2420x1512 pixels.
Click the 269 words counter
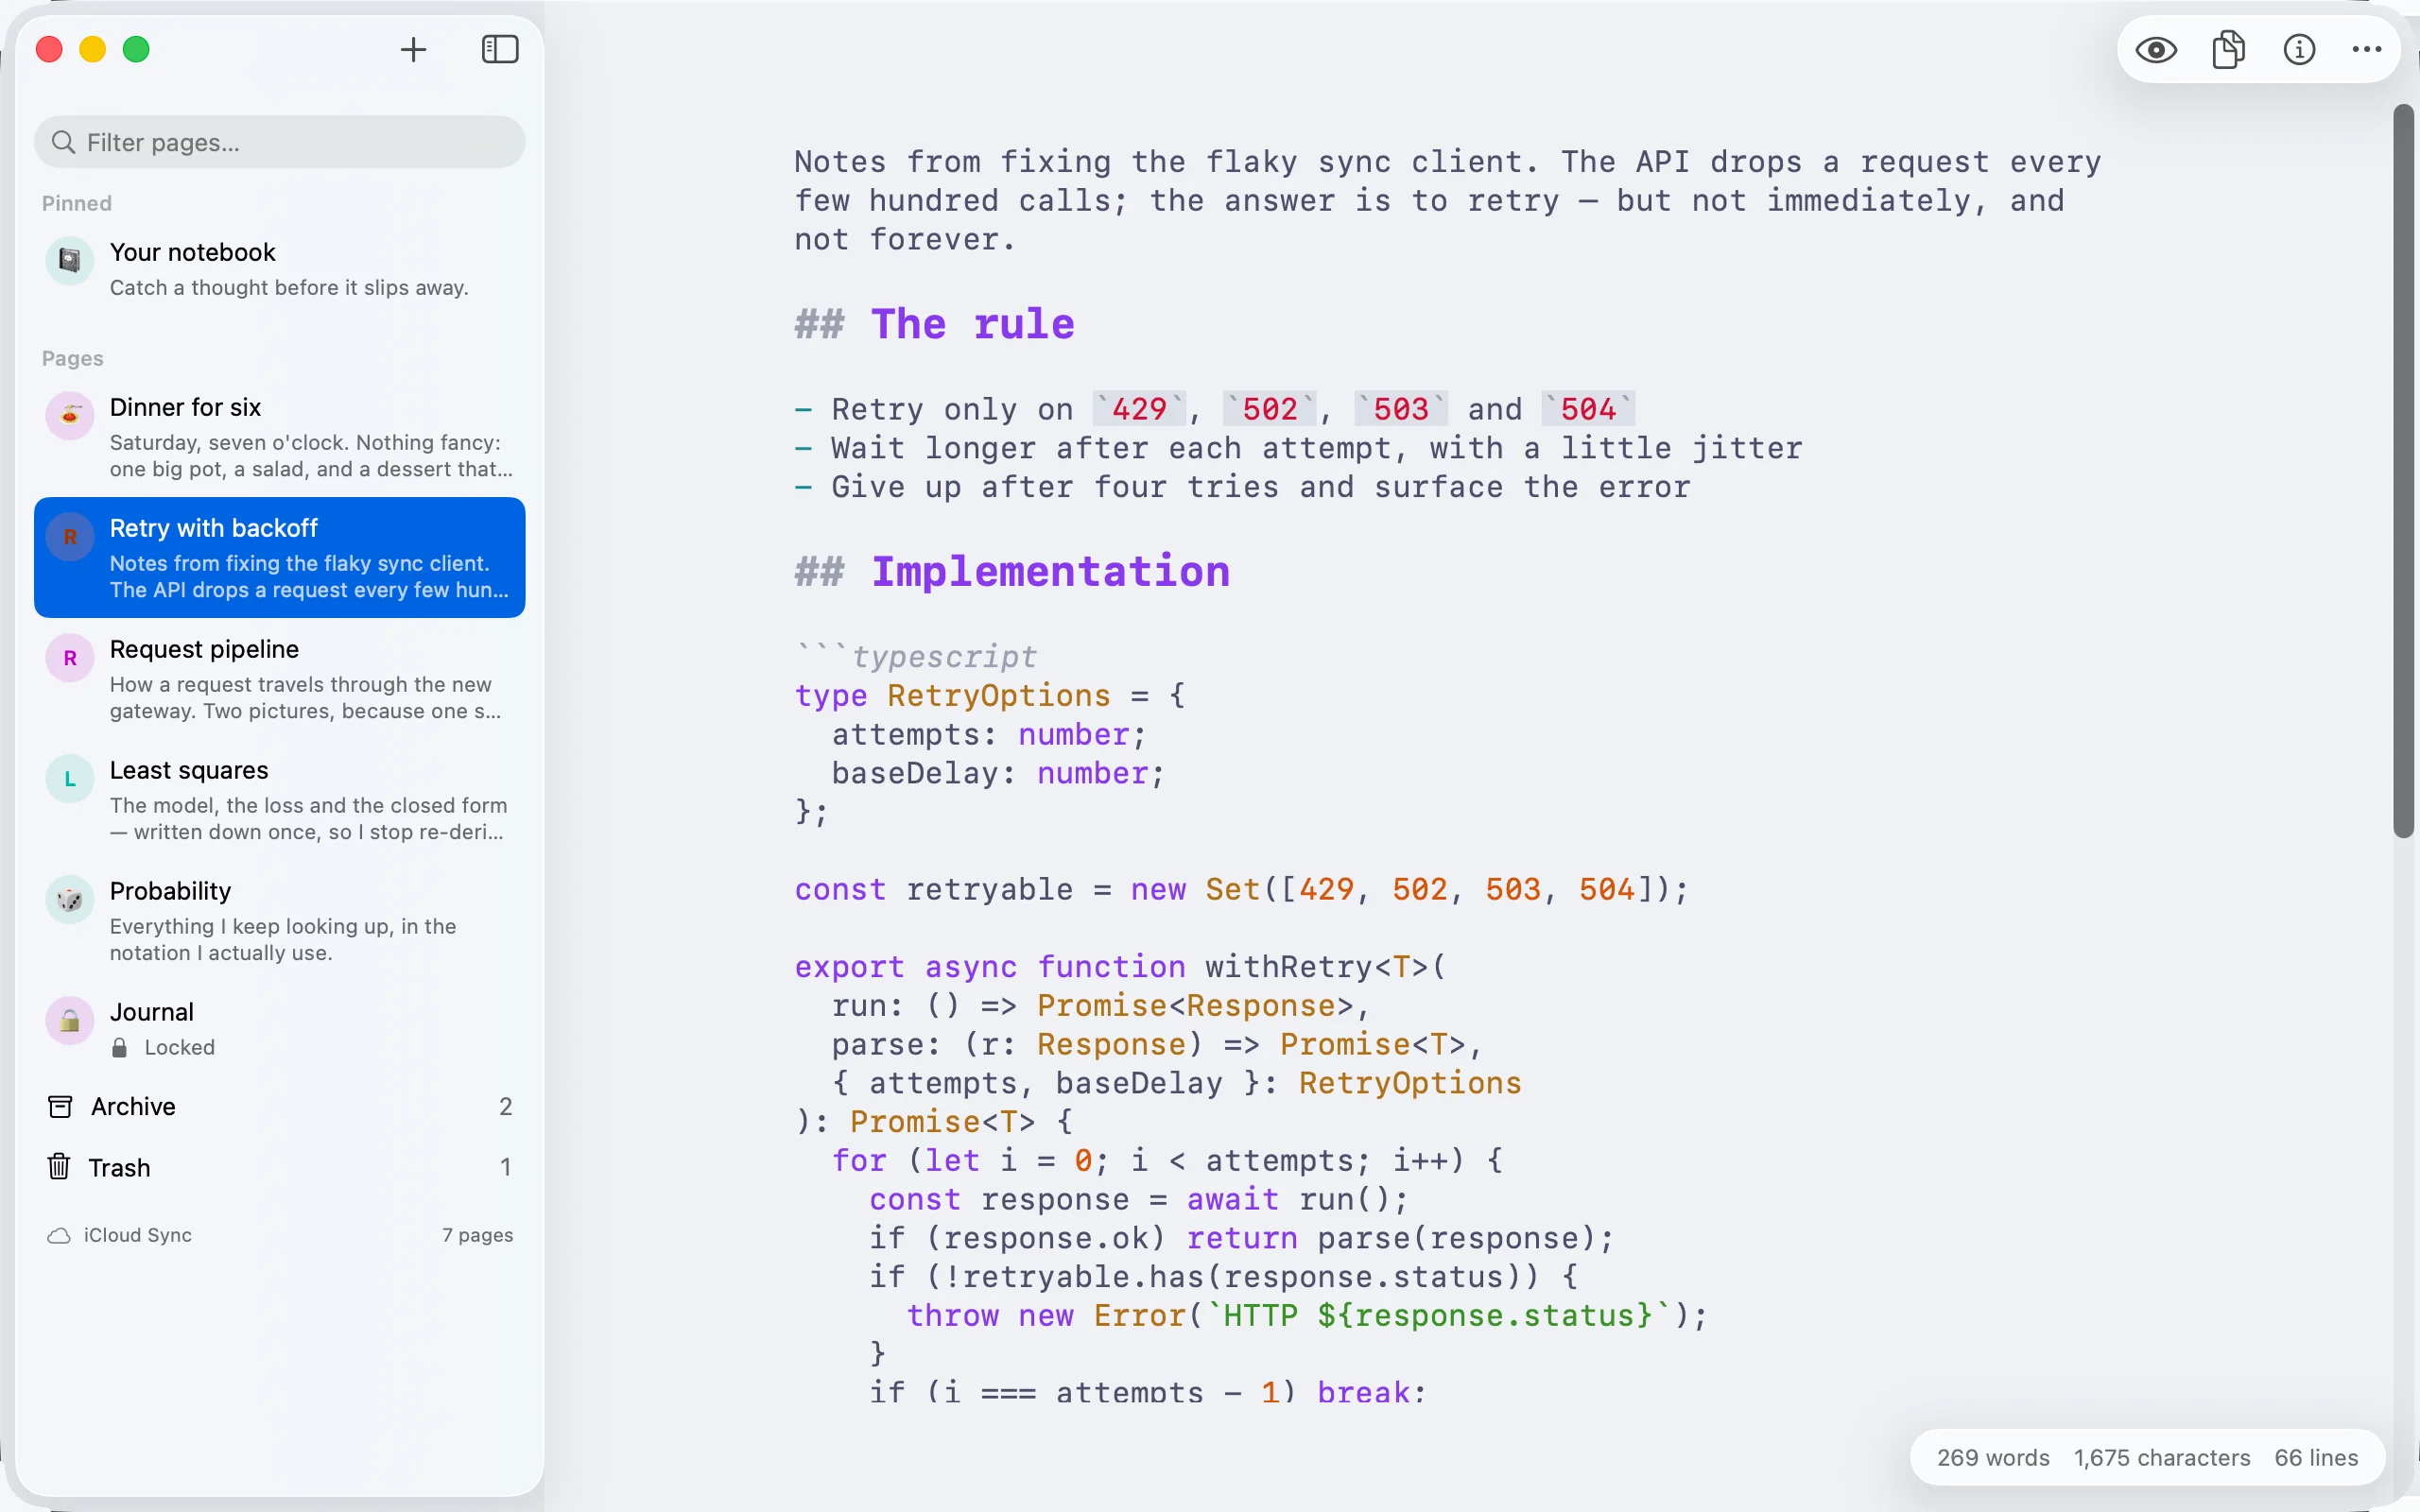point(1993,1457)
